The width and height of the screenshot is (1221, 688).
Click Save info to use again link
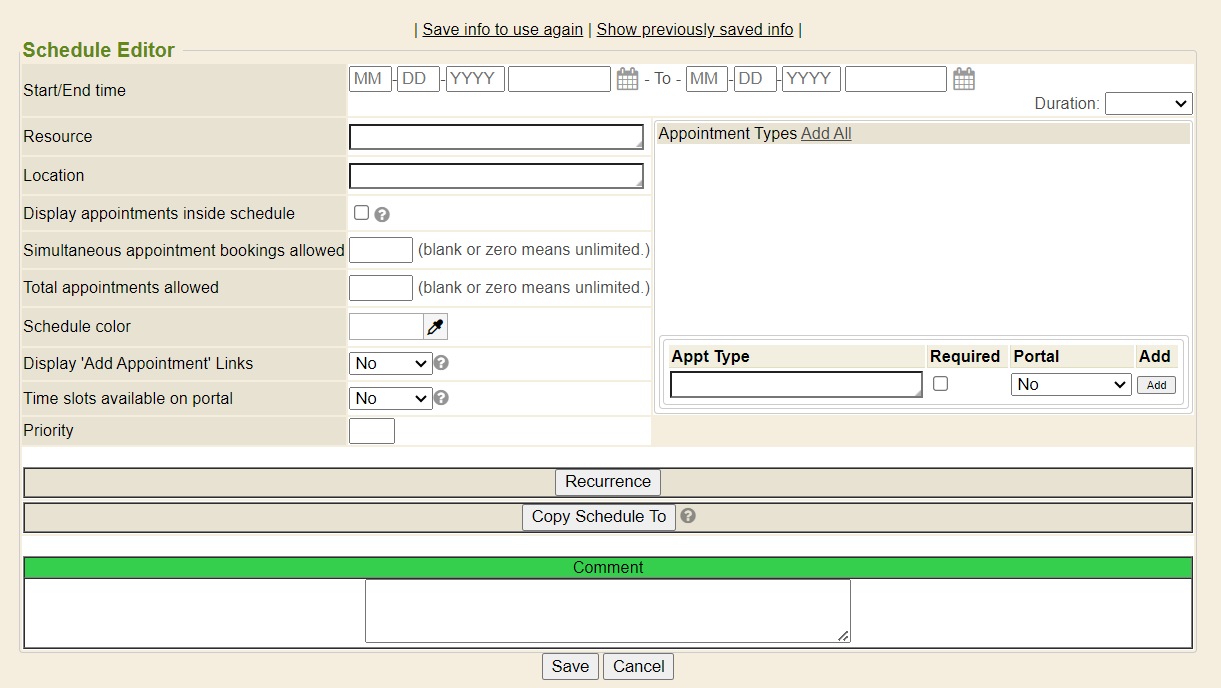click(502, 30)
